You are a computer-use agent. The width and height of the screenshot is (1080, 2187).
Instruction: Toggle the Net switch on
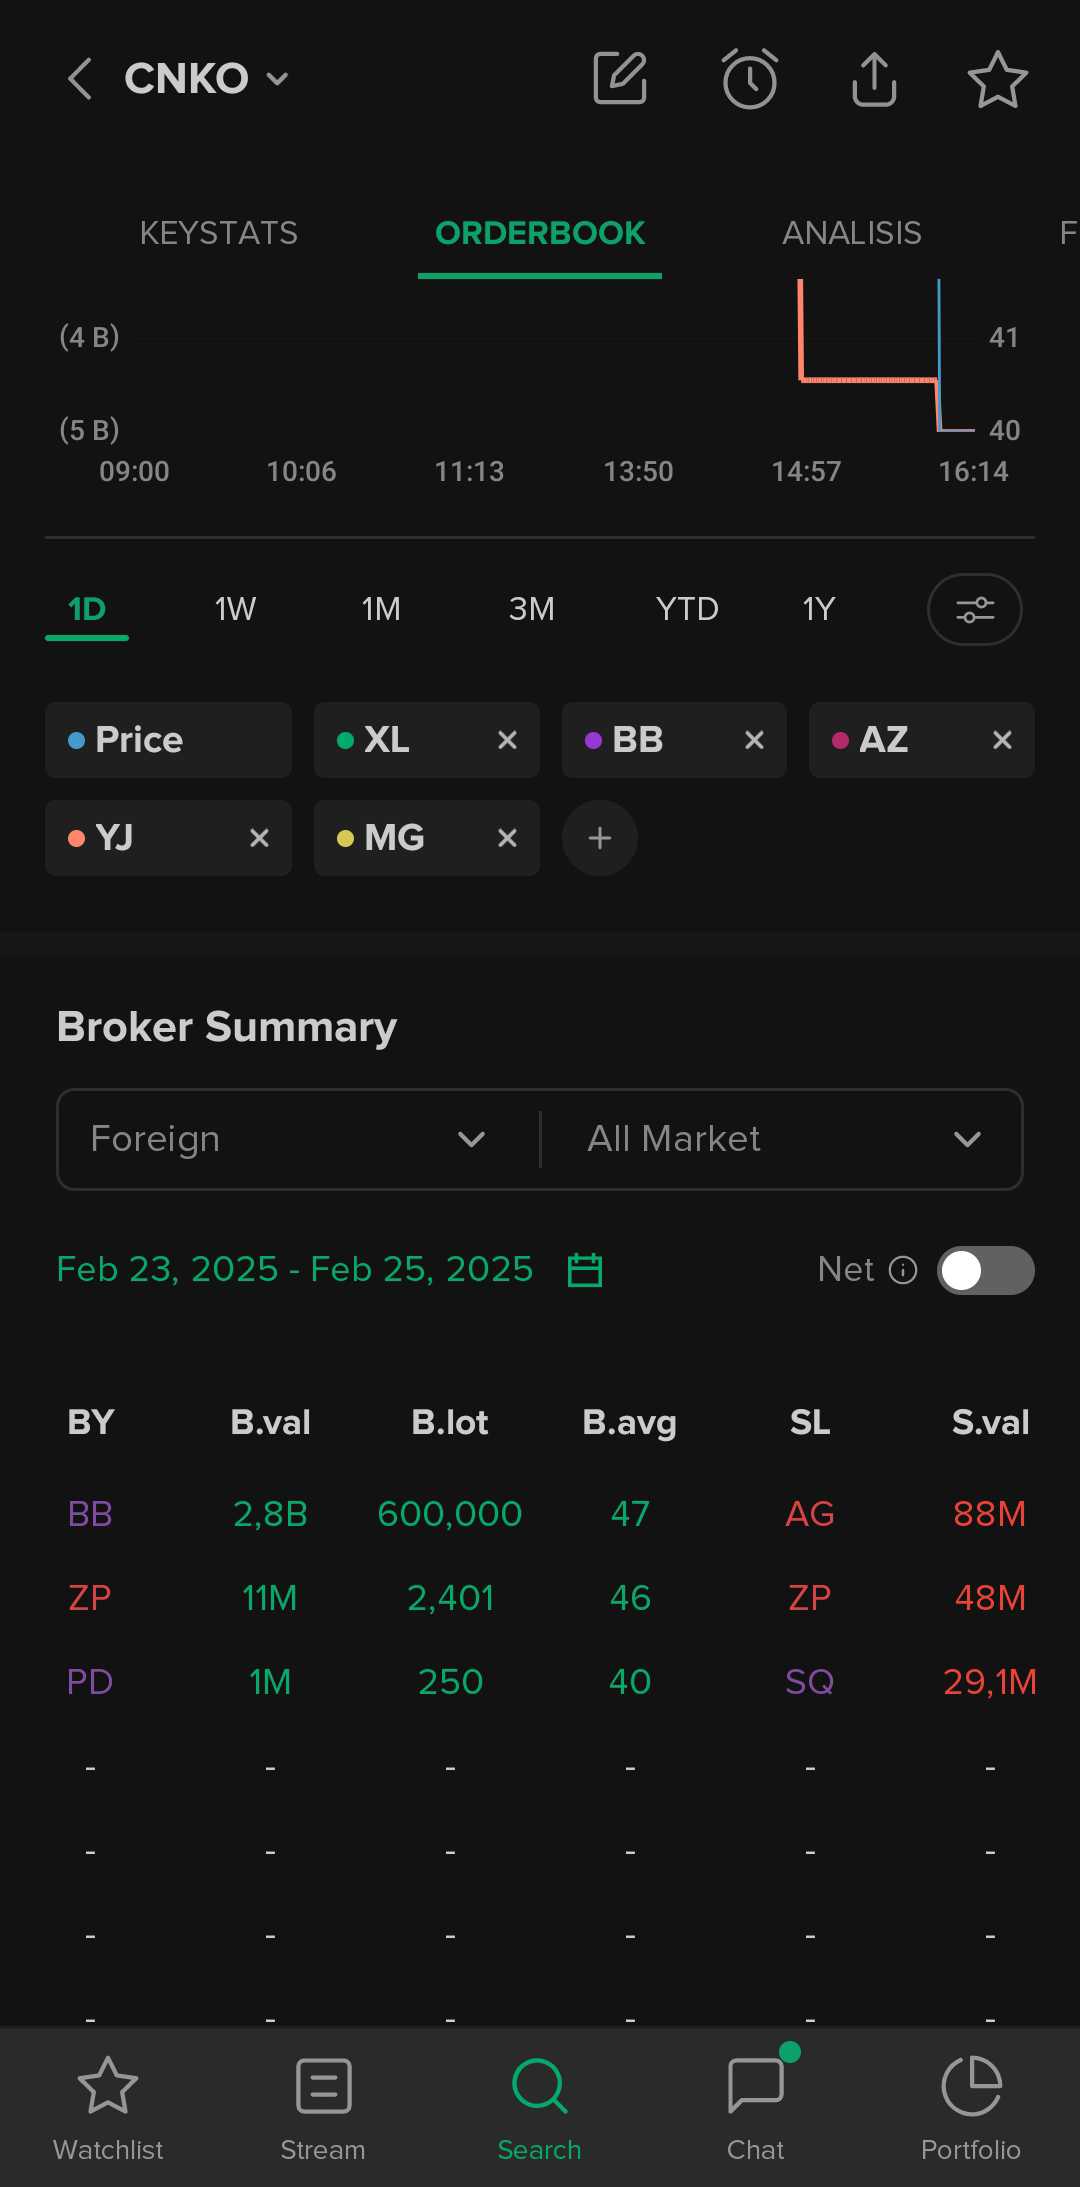(985, 1270)
